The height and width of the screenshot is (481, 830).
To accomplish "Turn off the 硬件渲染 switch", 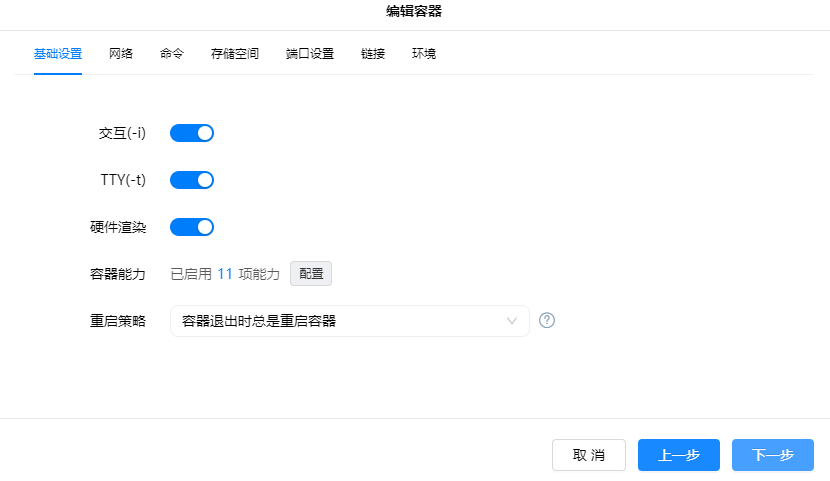I will point(192,227).
